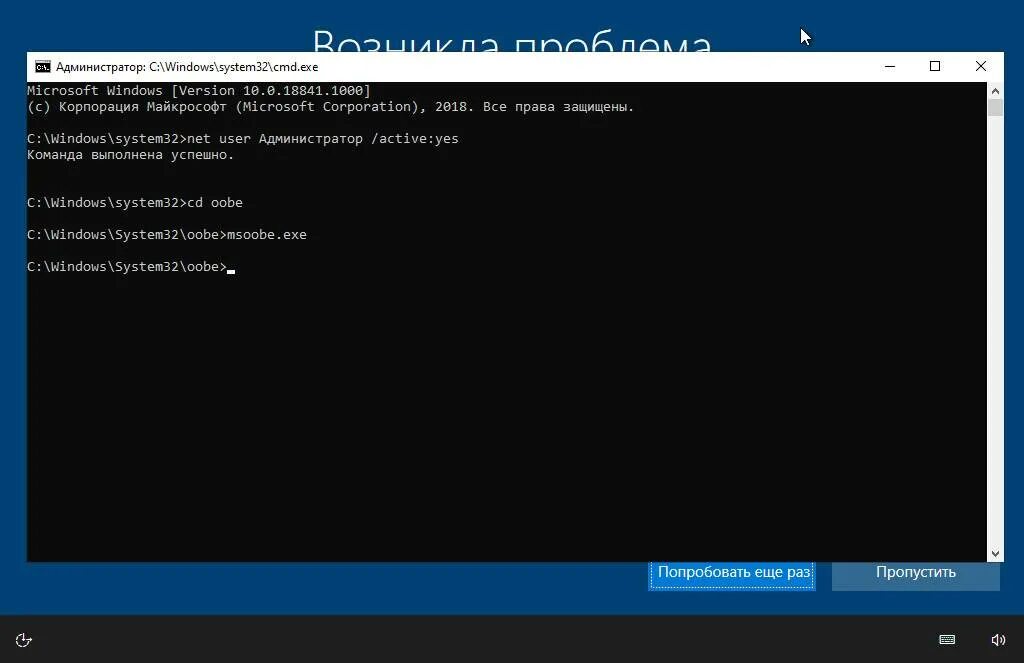Click the 'Возникла проблема' heading
The height and width of the screenshot is (663, 1024).
pyautogui.click(x=512, y=40)
